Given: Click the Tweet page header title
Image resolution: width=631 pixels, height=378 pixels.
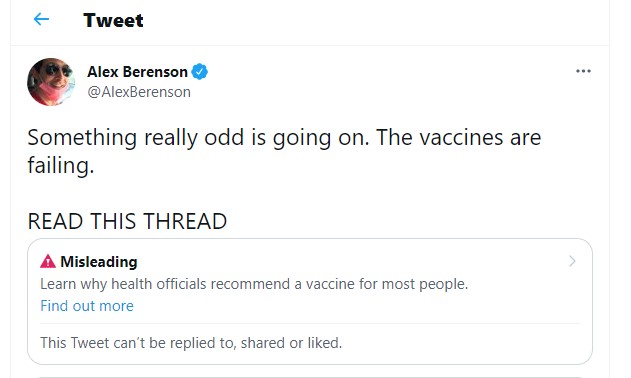Looking at the screenshot, I should click(113, 20).
